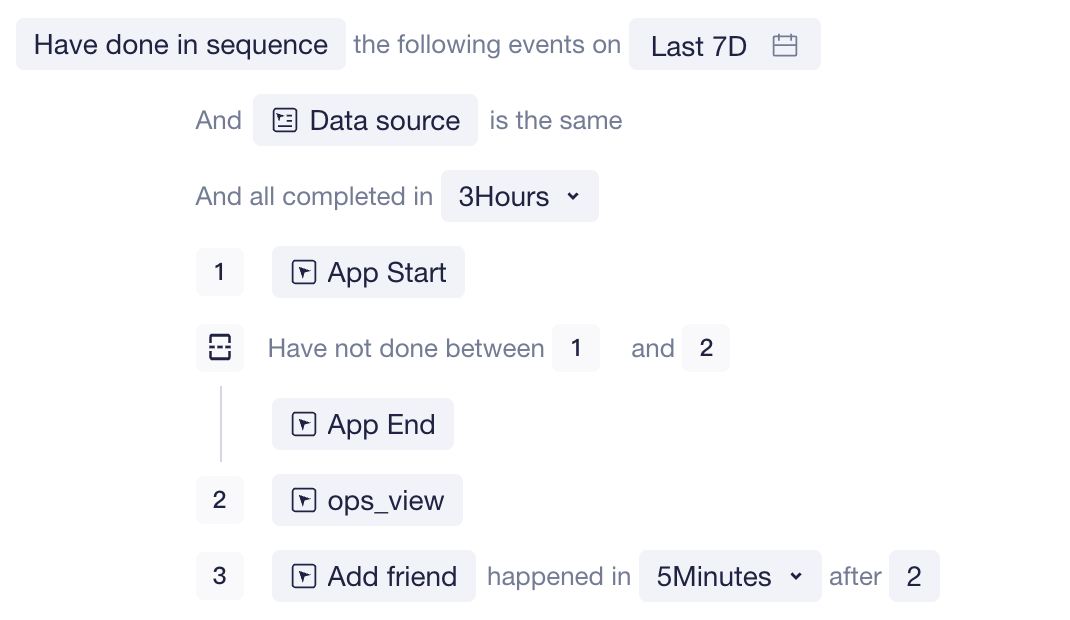Choose the Data source property button
This screenshot has height=620, width=1070.
[366, 120]
